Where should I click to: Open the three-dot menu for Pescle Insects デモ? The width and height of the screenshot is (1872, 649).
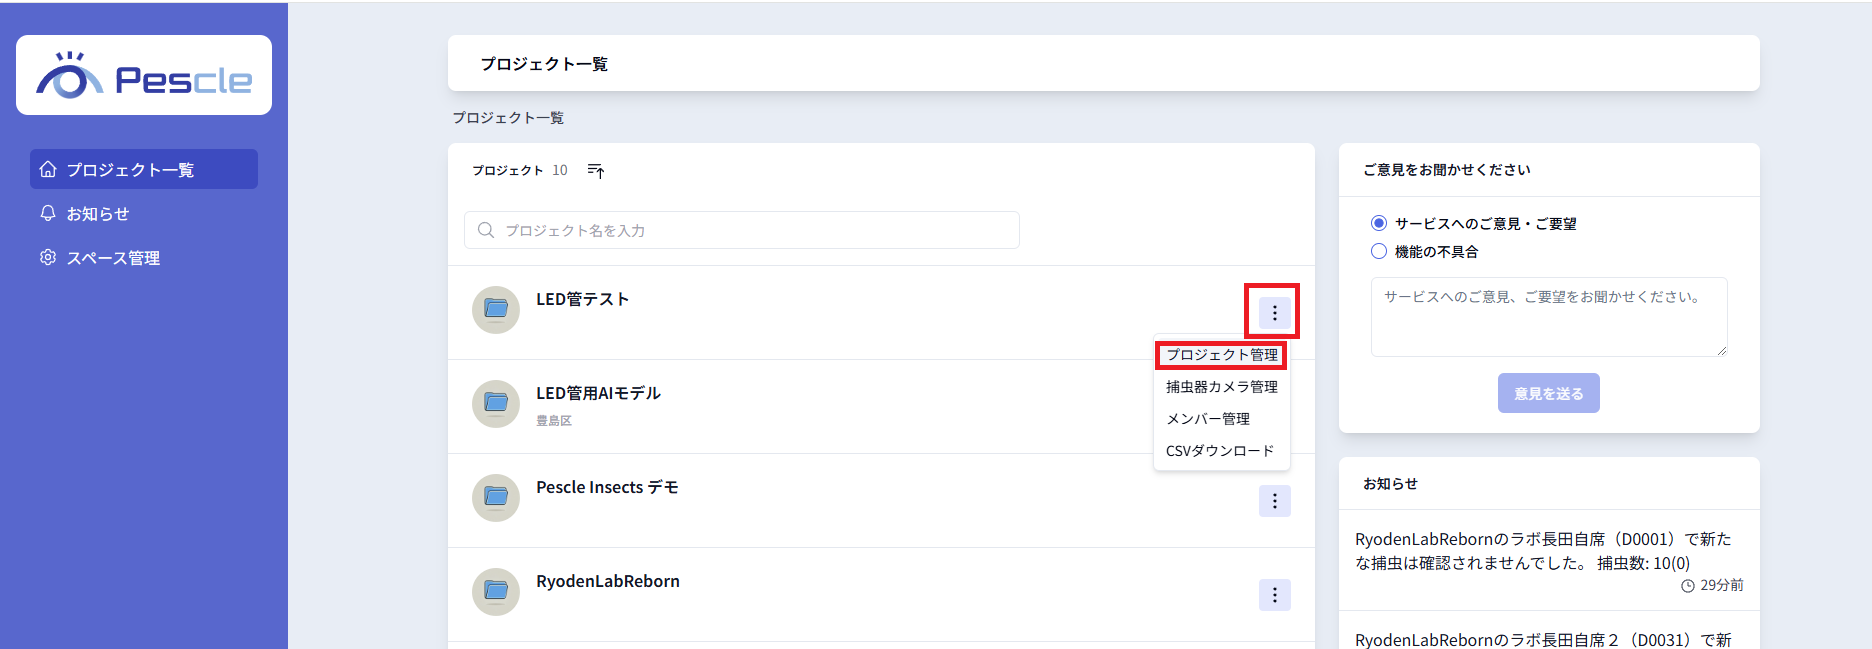pos(1274,501)
